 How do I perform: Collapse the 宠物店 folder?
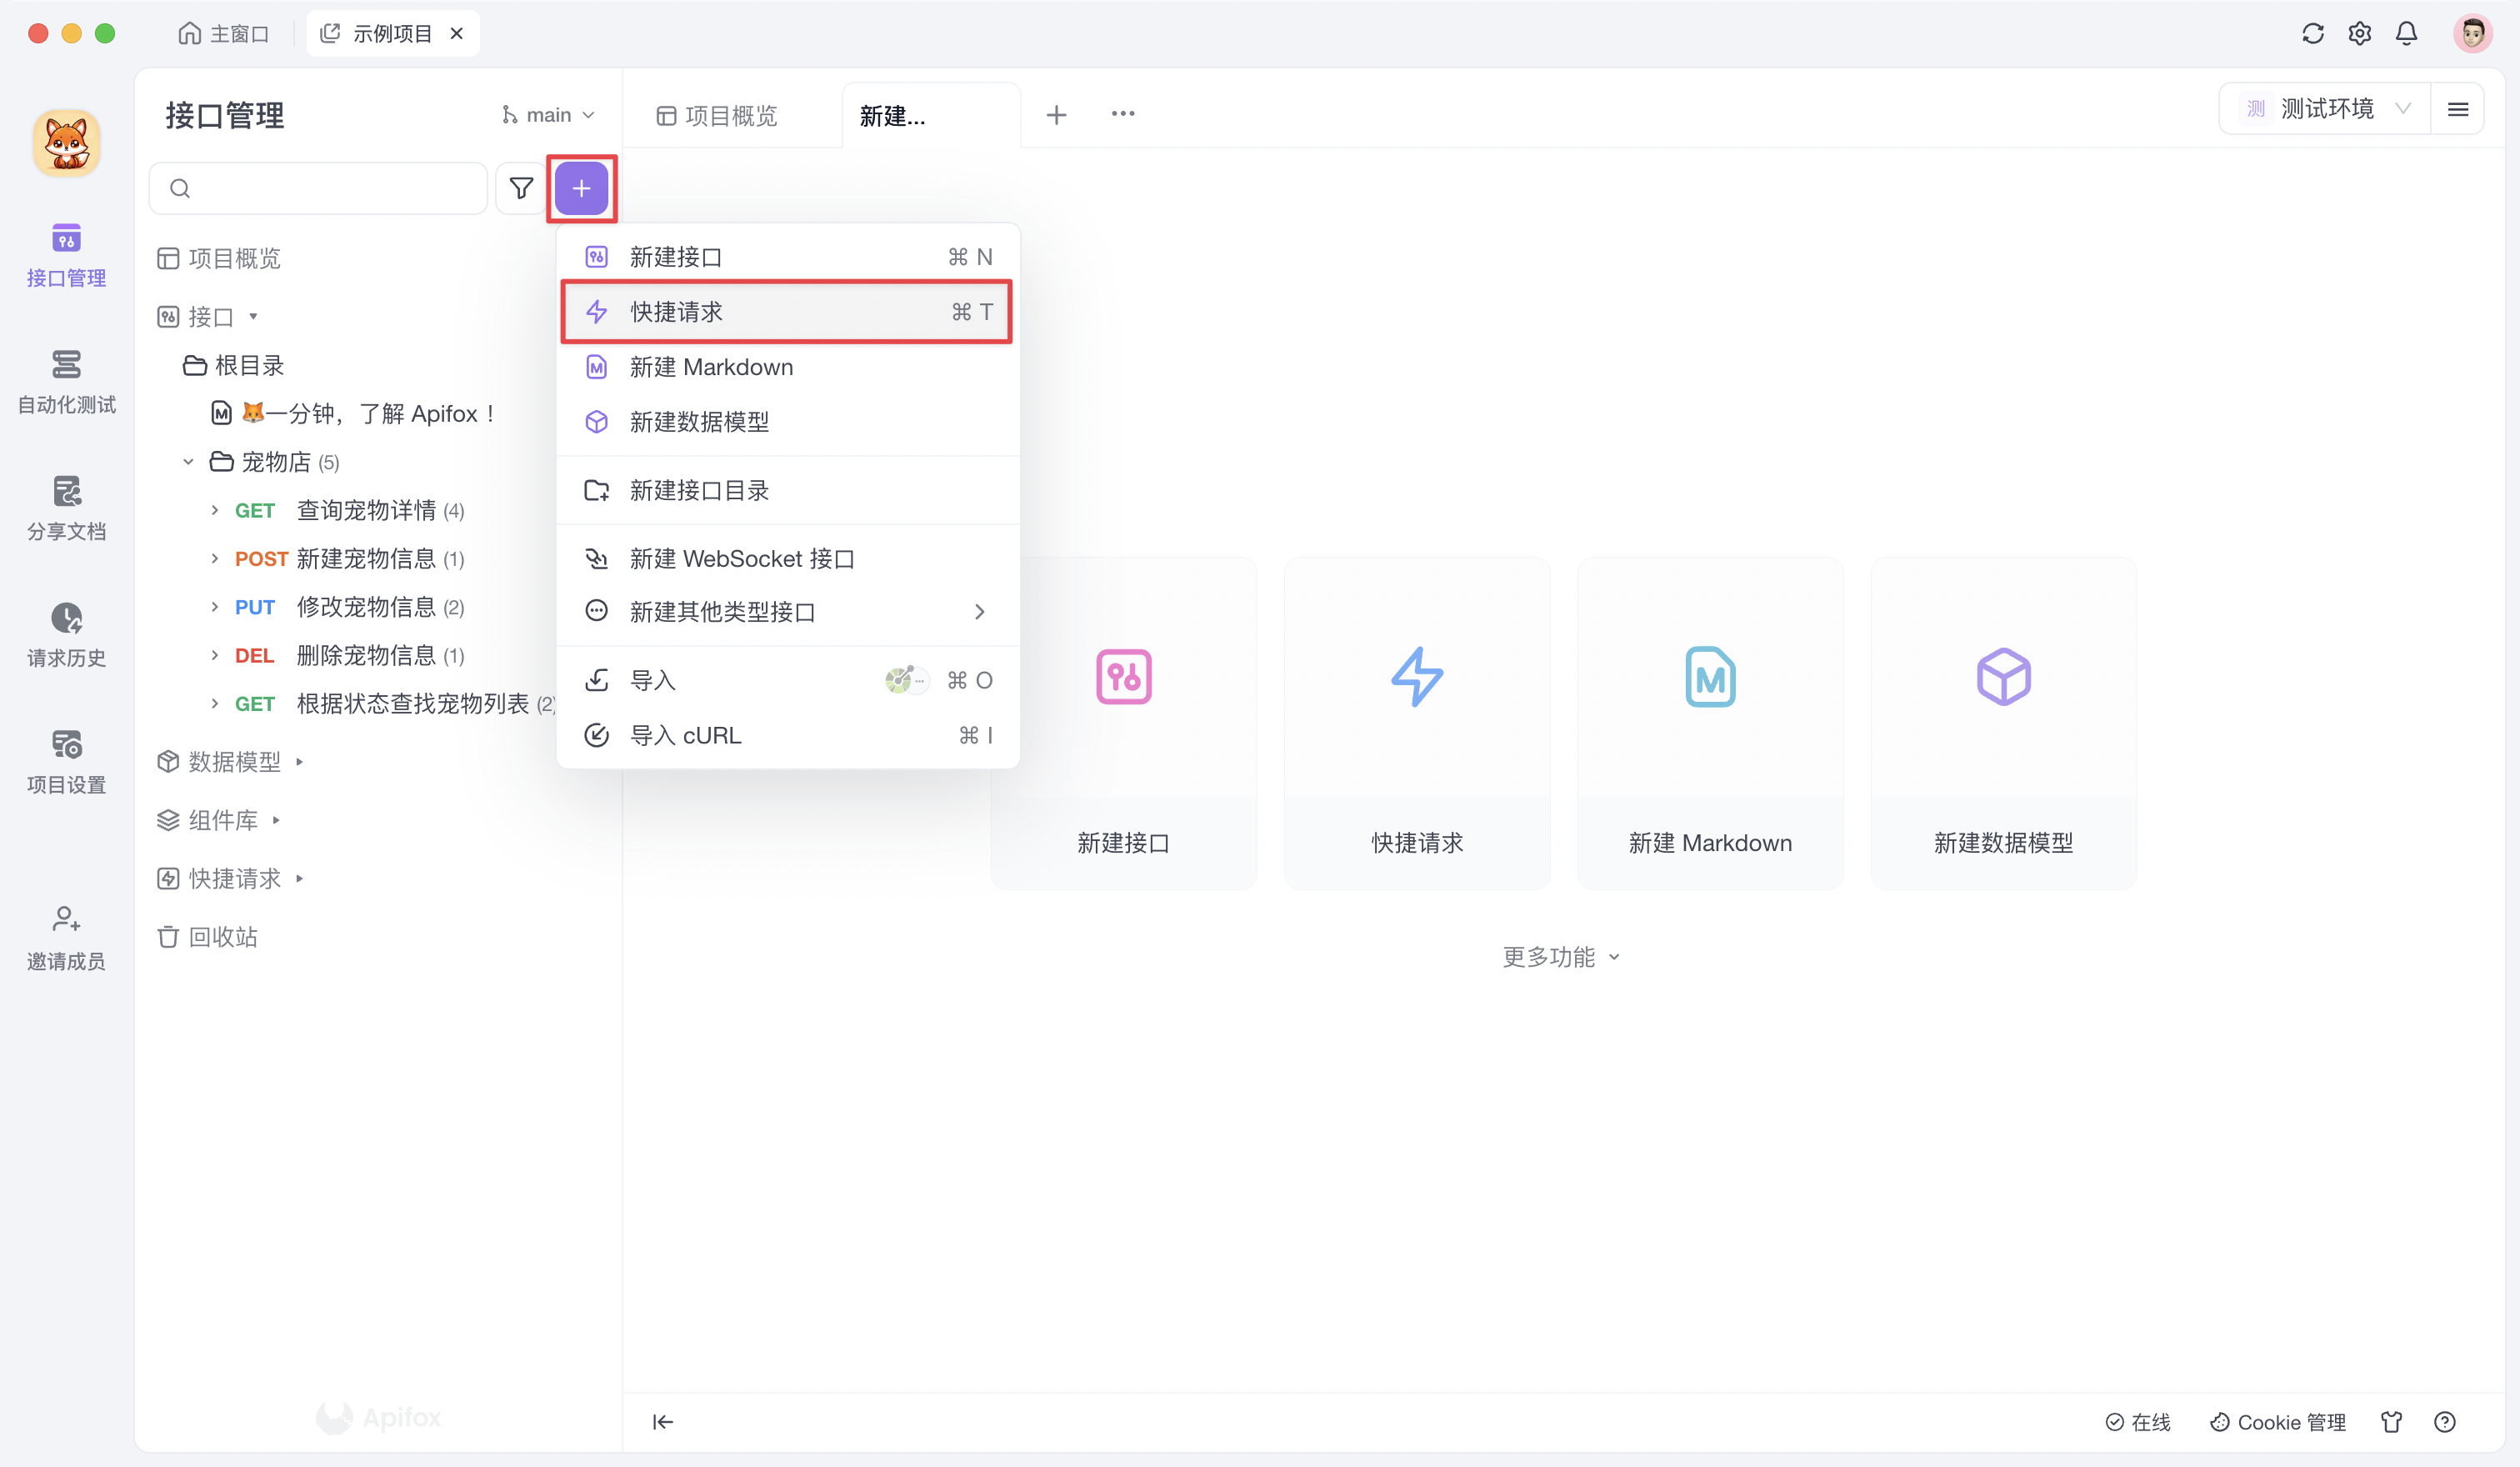click(187, 462)
